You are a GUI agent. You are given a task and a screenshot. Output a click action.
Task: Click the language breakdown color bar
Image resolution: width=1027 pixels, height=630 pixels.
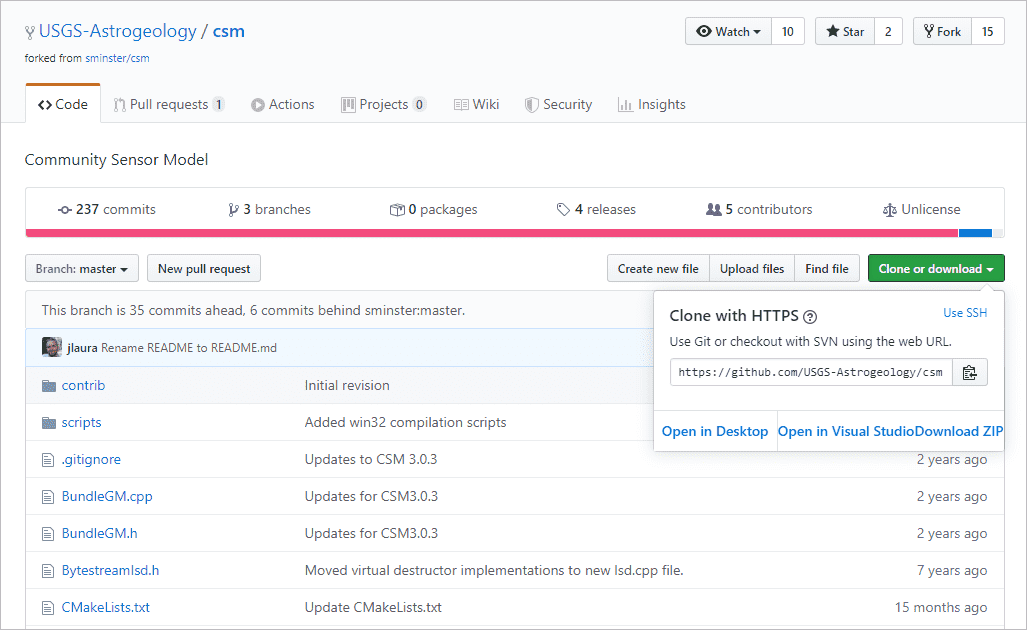pos(515,233)
